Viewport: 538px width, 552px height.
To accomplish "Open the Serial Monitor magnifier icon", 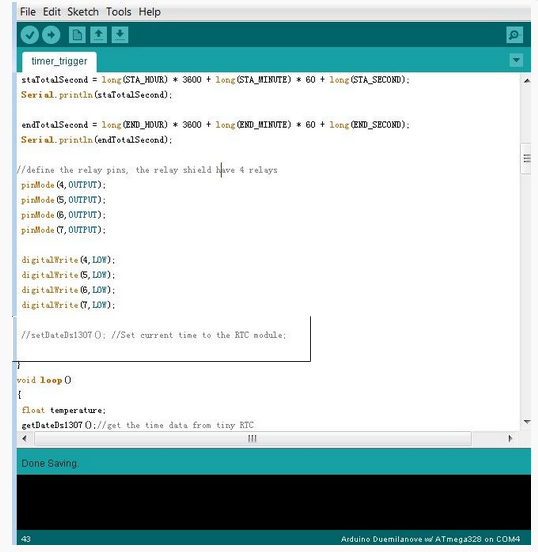I will [514, 35].
